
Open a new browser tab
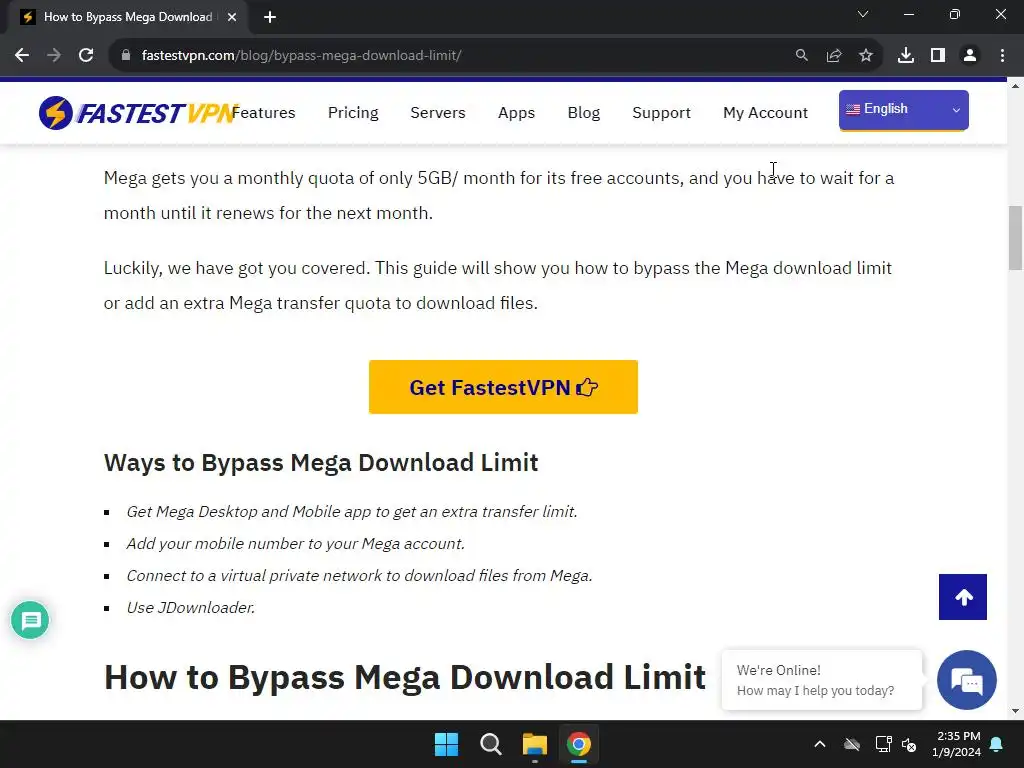pos(270,17)
